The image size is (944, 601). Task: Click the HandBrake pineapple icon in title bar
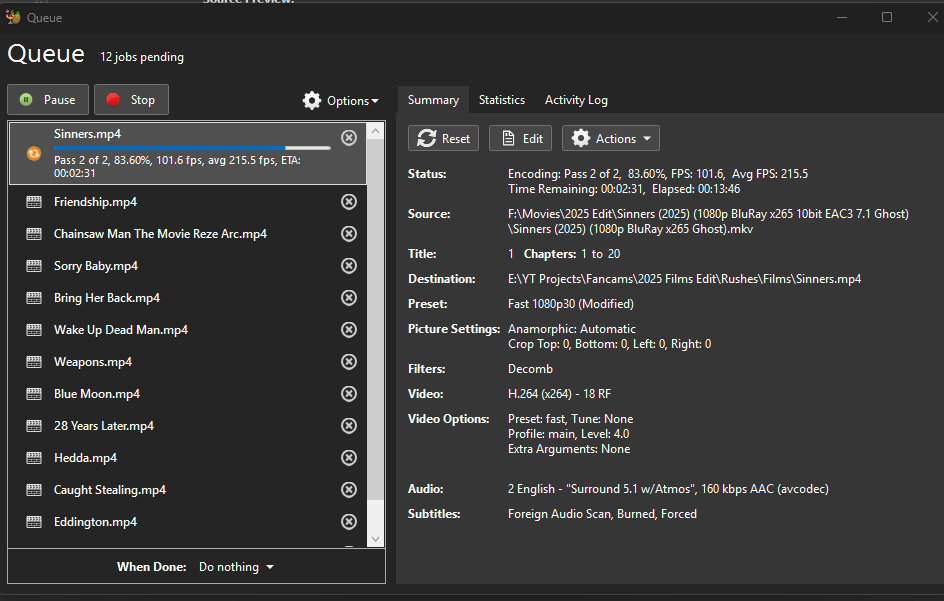[13, 17]
